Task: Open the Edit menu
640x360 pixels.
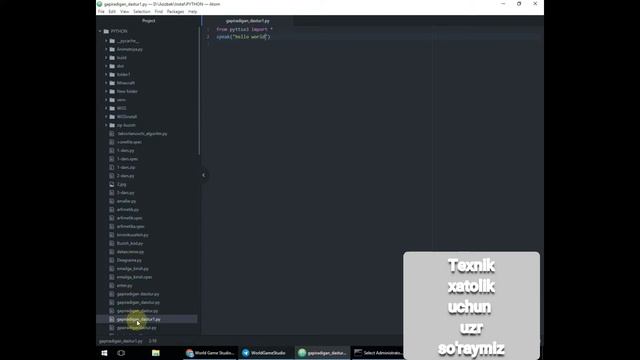Action: point(112,12)
